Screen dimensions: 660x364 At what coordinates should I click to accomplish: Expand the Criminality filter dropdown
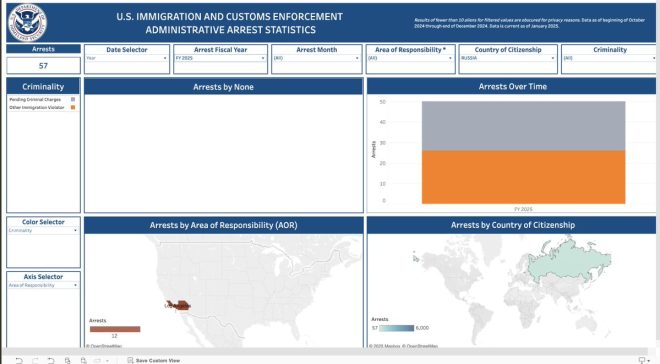tap(609, 58)
